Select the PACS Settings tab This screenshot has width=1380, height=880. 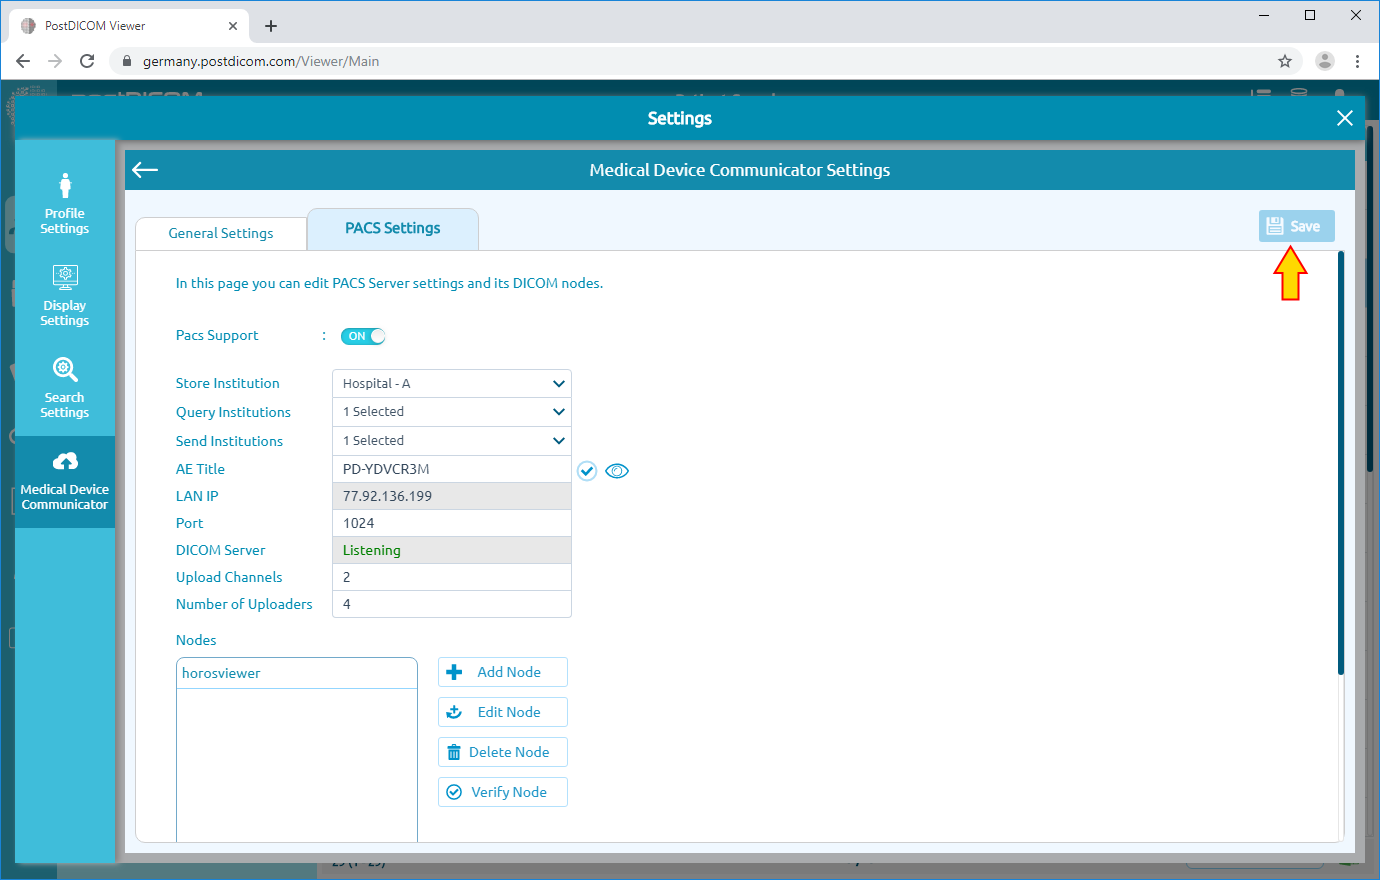(393, 228)
